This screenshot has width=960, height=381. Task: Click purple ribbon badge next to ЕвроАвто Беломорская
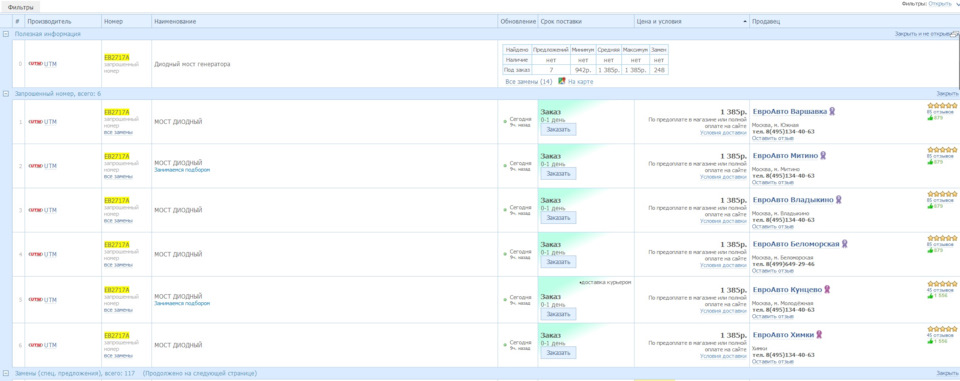844,244
